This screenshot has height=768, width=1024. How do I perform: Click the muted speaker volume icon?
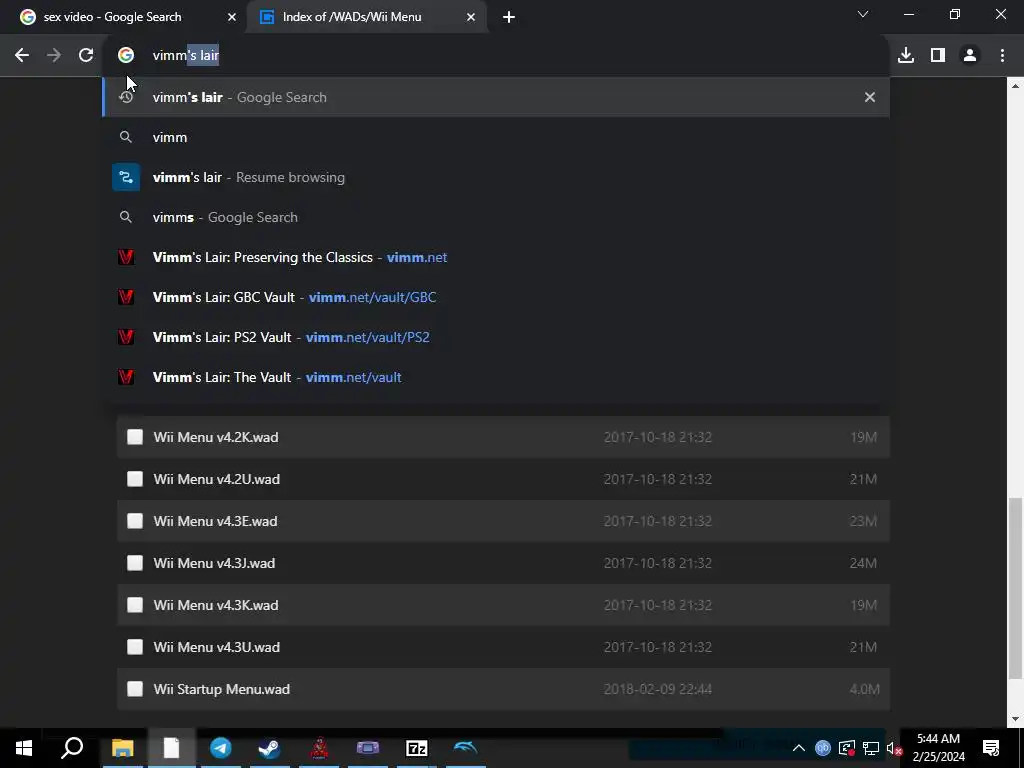pos(895,748)
